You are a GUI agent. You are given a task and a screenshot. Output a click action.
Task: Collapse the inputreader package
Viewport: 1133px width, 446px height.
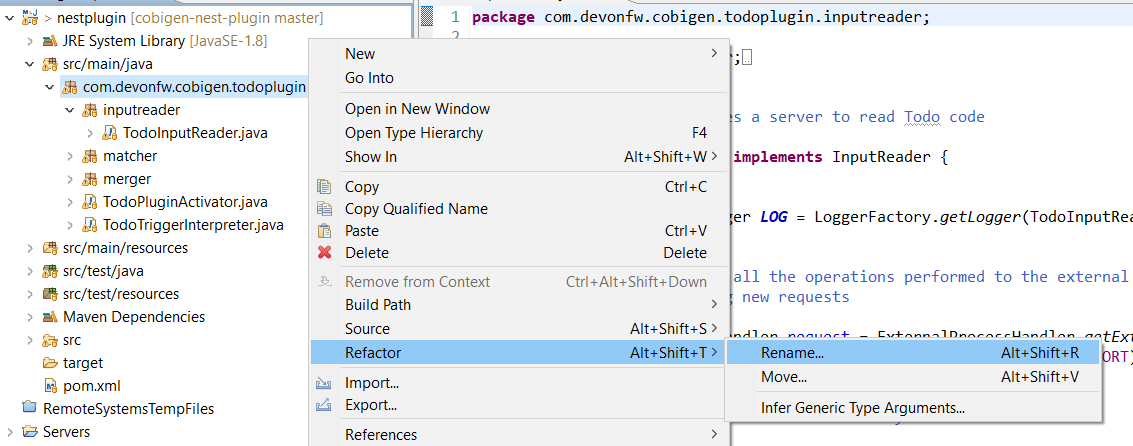tap(70, 110)
